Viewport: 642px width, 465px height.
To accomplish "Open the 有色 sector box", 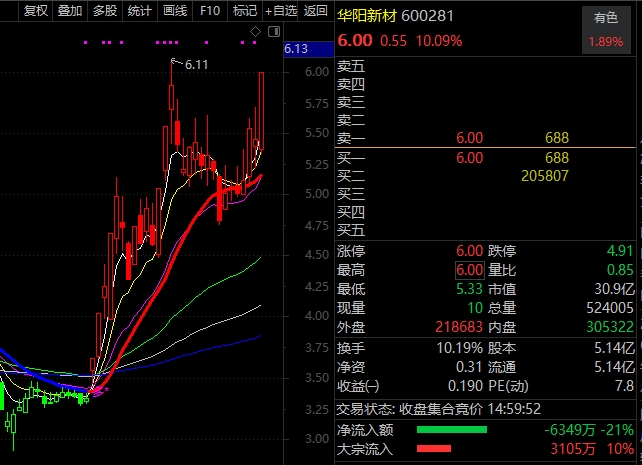I will (606, 30).
